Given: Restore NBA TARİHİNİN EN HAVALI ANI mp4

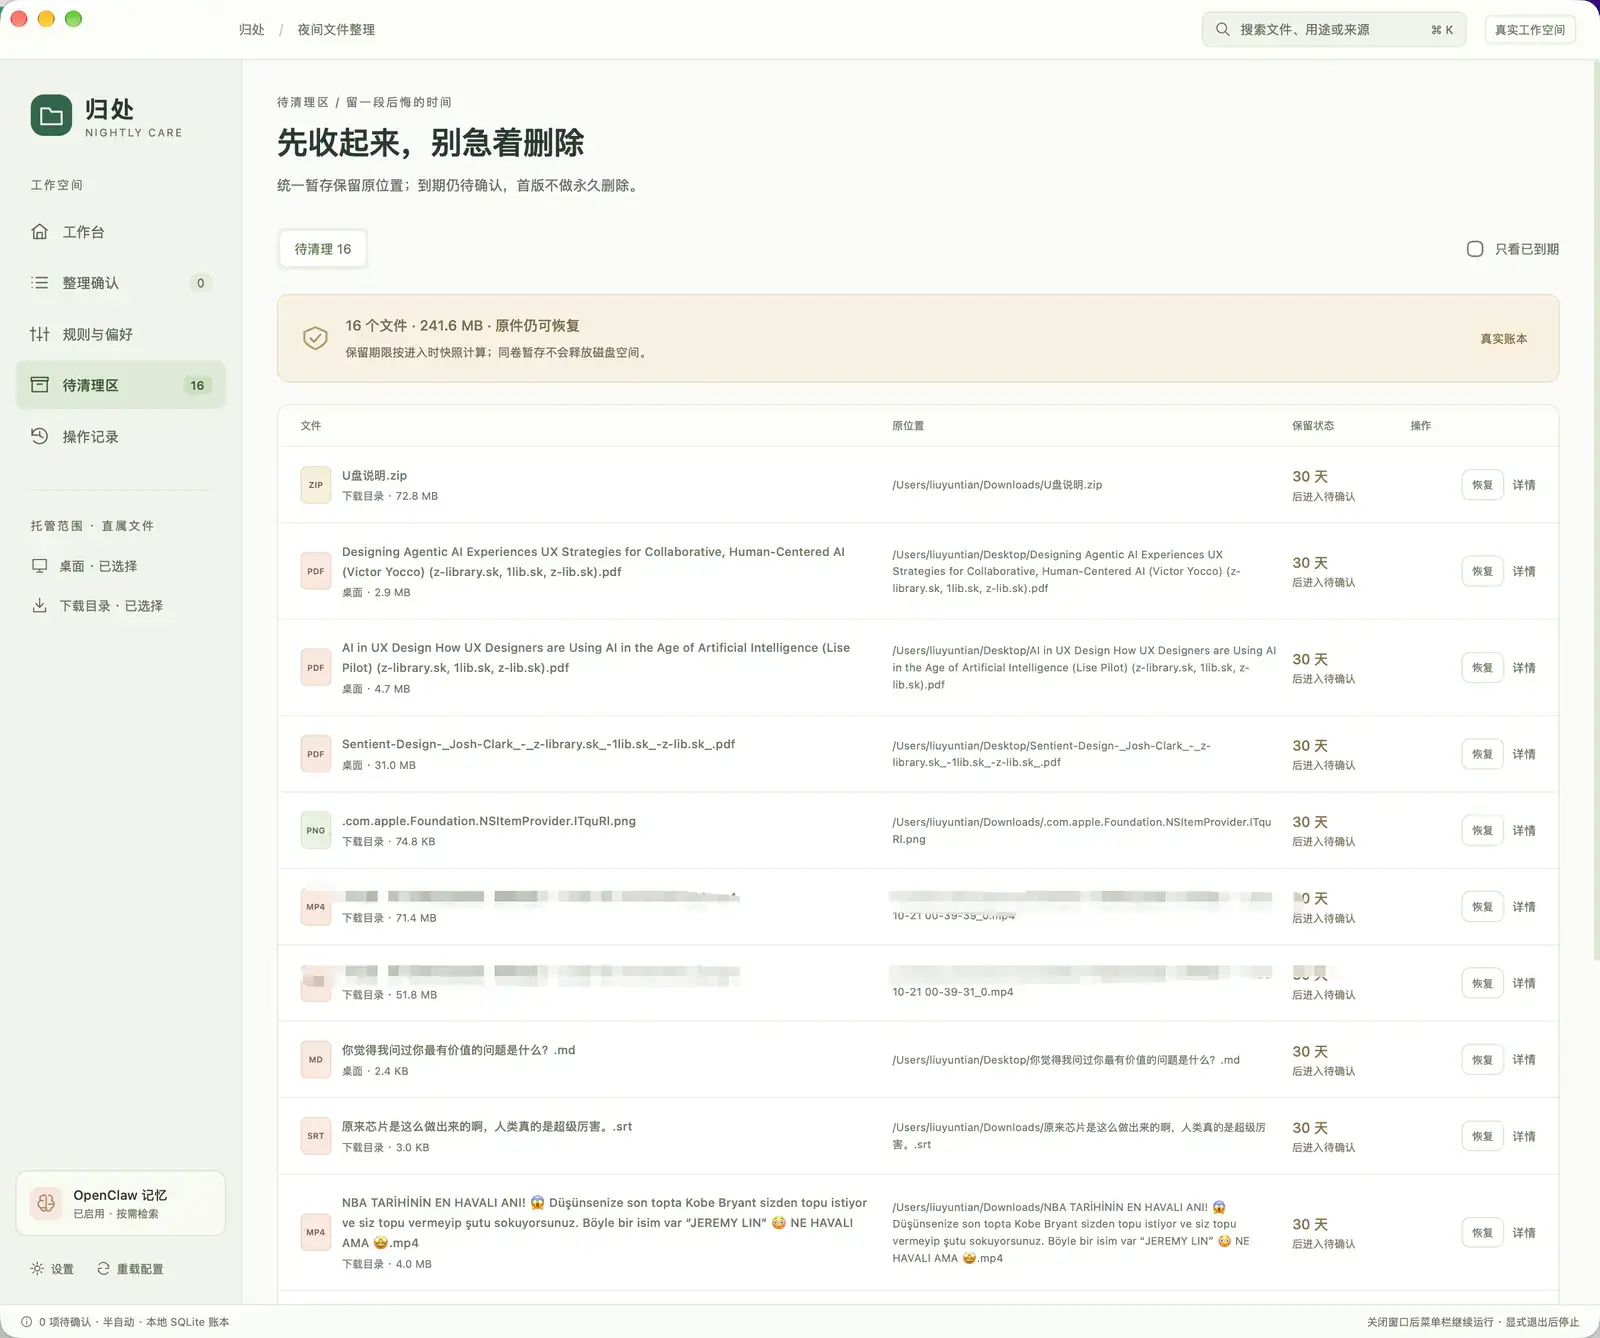Looking at the screenshot, I should [x=1482, y=1232].
